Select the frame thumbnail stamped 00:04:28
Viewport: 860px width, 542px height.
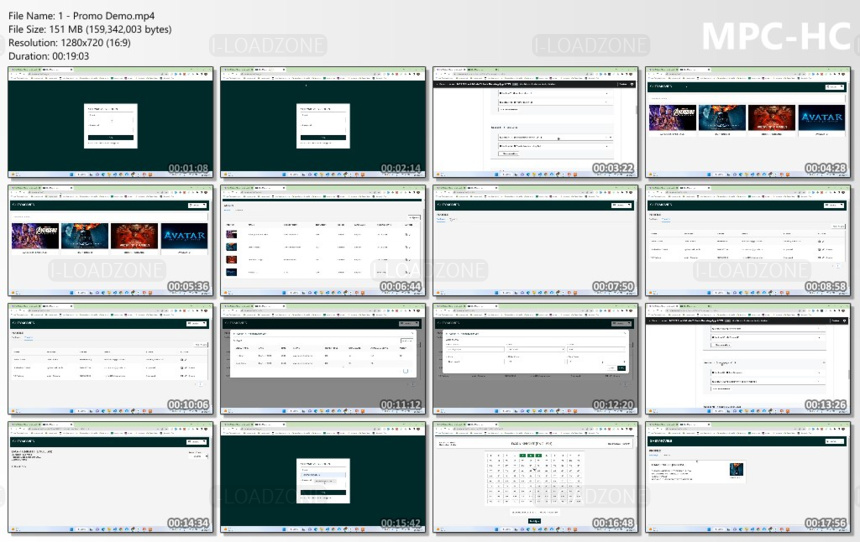click(x=748, y=122)
